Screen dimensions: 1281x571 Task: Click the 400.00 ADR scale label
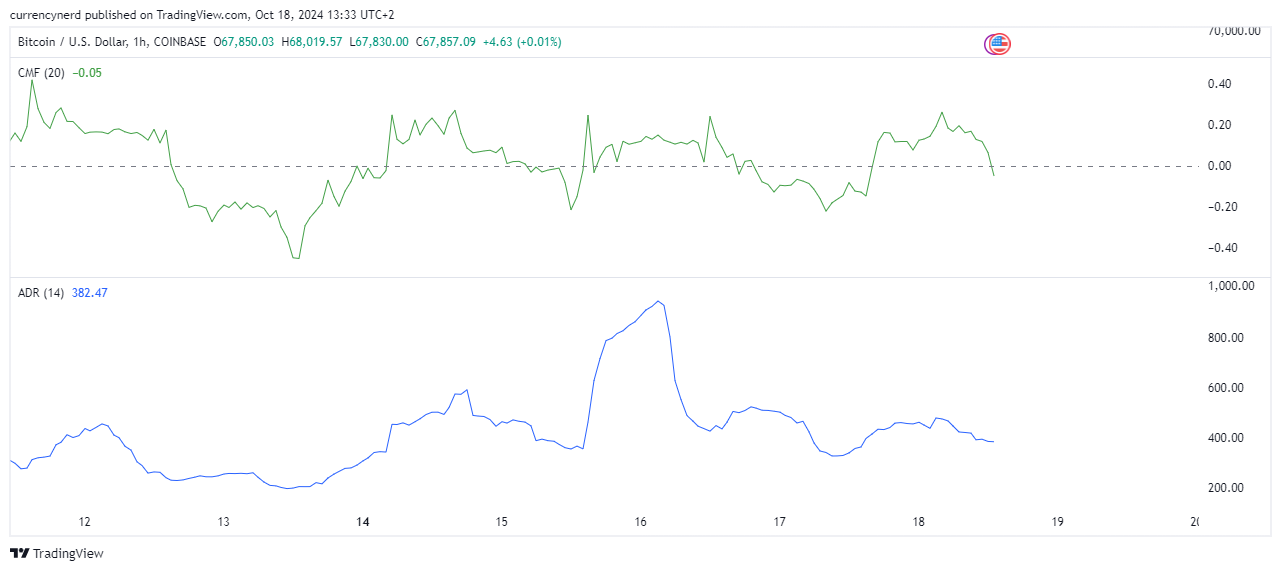point(1225,438)
